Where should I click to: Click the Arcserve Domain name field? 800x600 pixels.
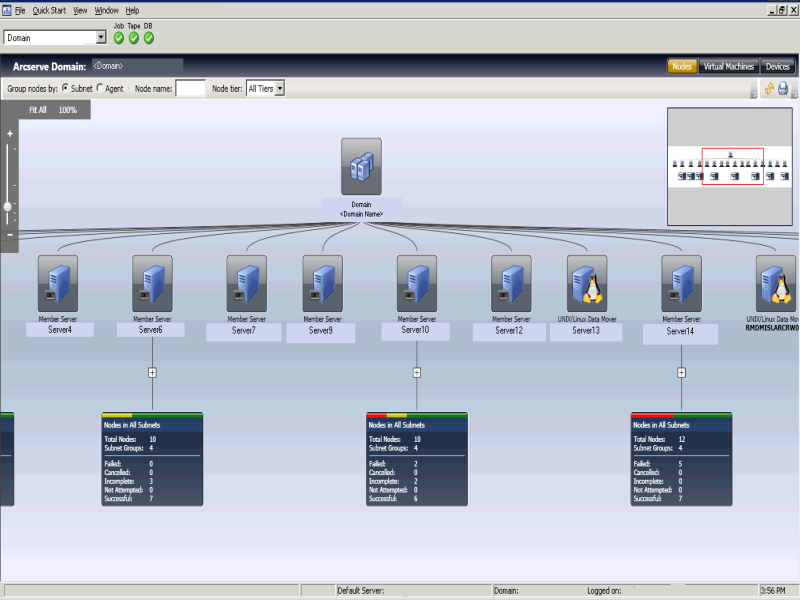(x=137, y=66)
